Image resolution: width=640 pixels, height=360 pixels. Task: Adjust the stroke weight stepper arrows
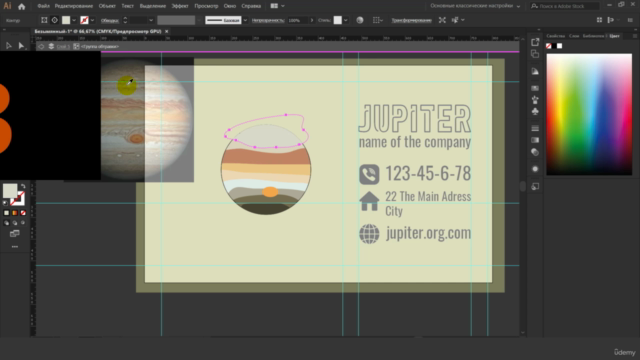(x=125, y=20)
